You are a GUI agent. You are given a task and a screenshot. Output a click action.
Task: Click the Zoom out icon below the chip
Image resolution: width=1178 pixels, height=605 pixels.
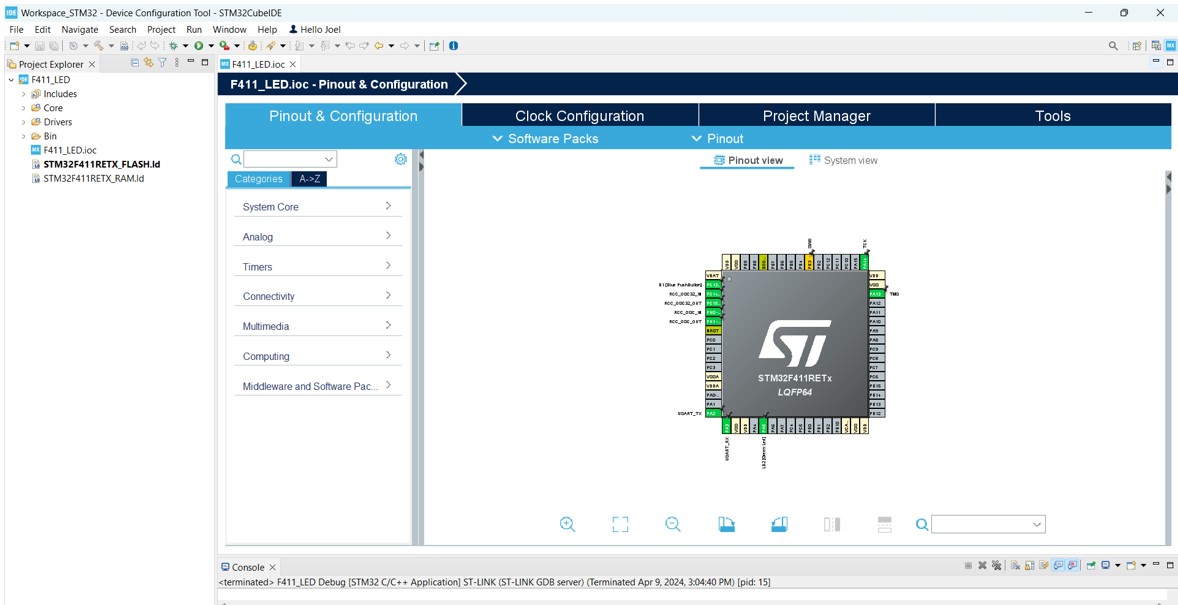(x=673, y=525)
